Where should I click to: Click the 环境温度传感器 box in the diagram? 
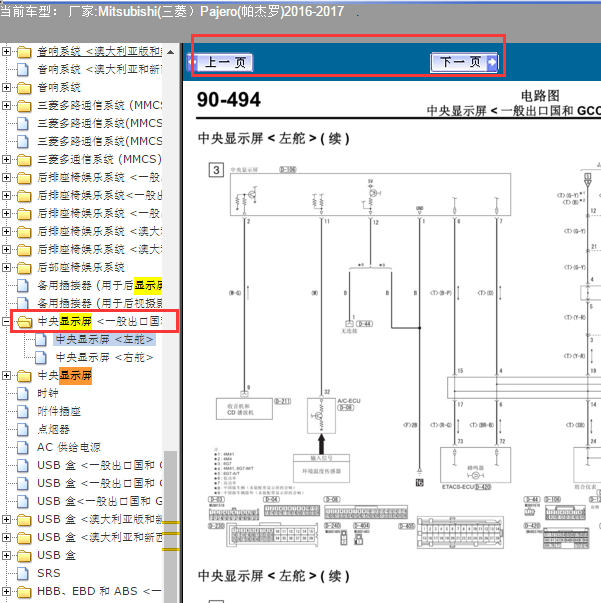tap(321, 471)
